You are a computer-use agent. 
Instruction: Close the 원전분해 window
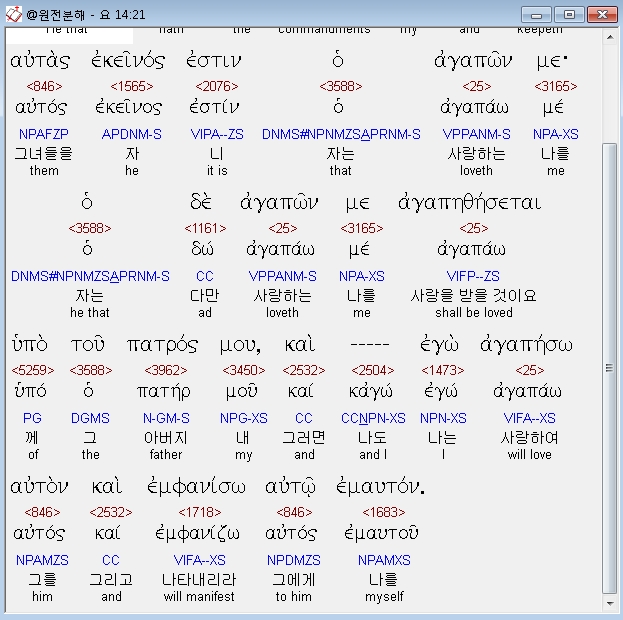coord(602,15)
